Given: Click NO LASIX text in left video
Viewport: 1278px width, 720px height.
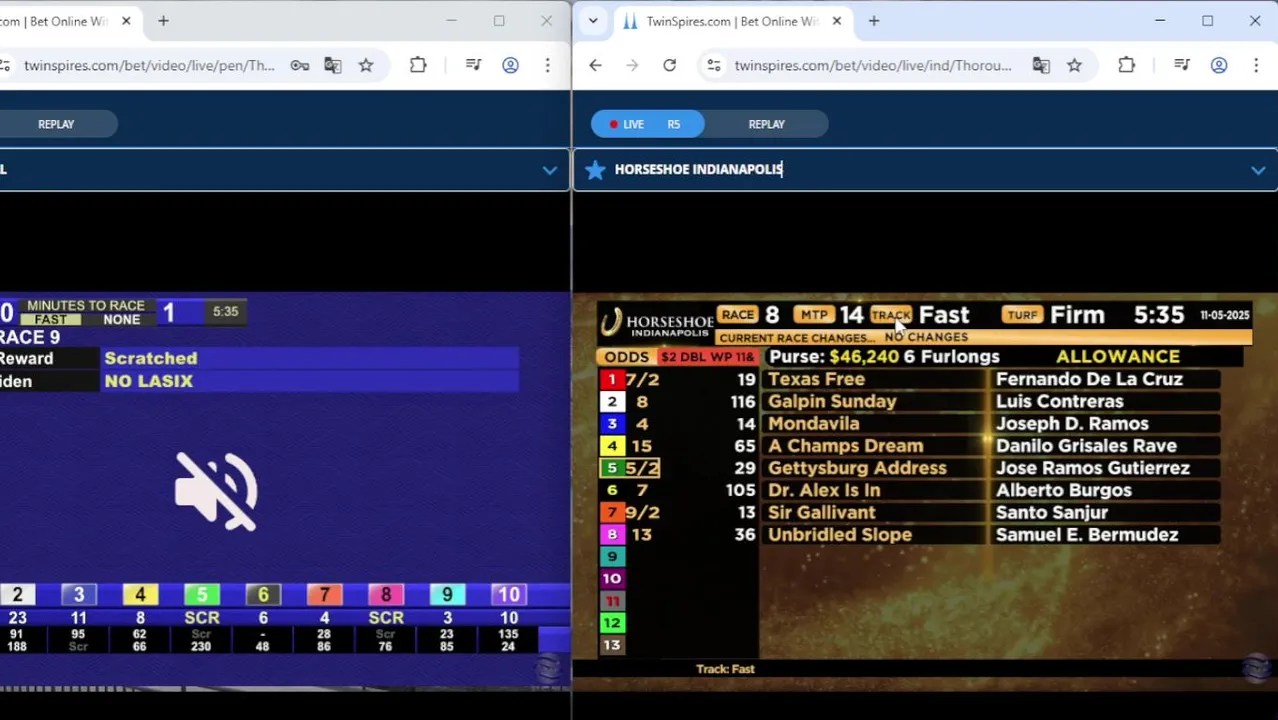Looking at the screenshot, I should pyautogui.click(x=148, y=381).
